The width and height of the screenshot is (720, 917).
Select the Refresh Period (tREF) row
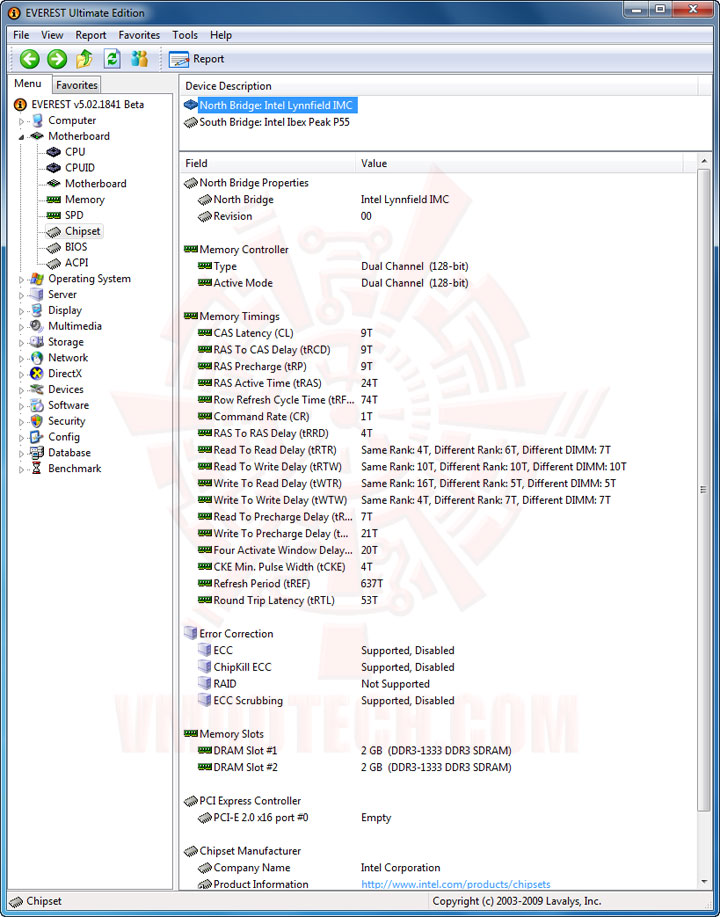pos(439,584)
